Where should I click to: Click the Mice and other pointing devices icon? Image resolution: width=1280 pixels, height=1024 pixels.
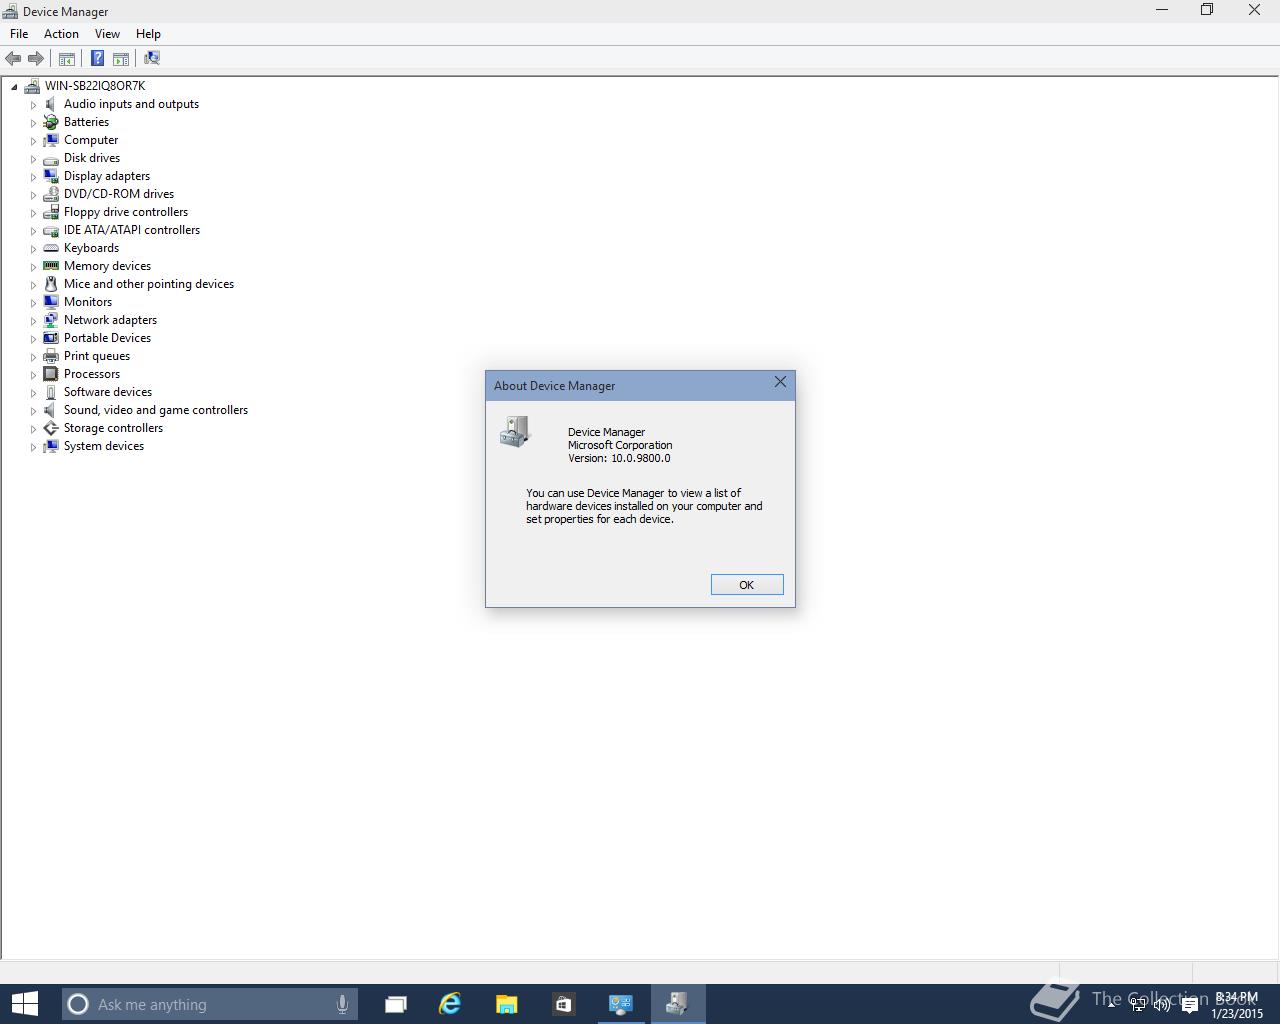tap(51, 284)
